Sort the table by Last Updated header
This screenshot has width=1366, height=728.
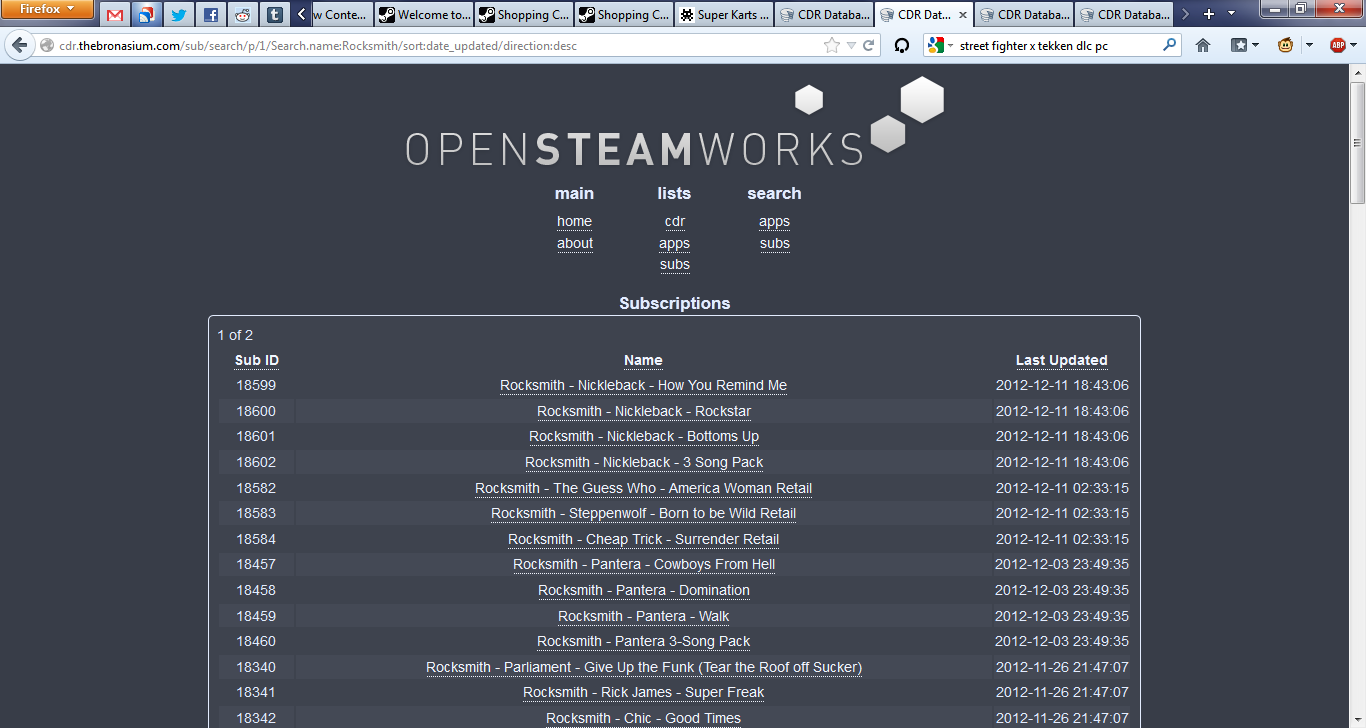pos(1062,361)
